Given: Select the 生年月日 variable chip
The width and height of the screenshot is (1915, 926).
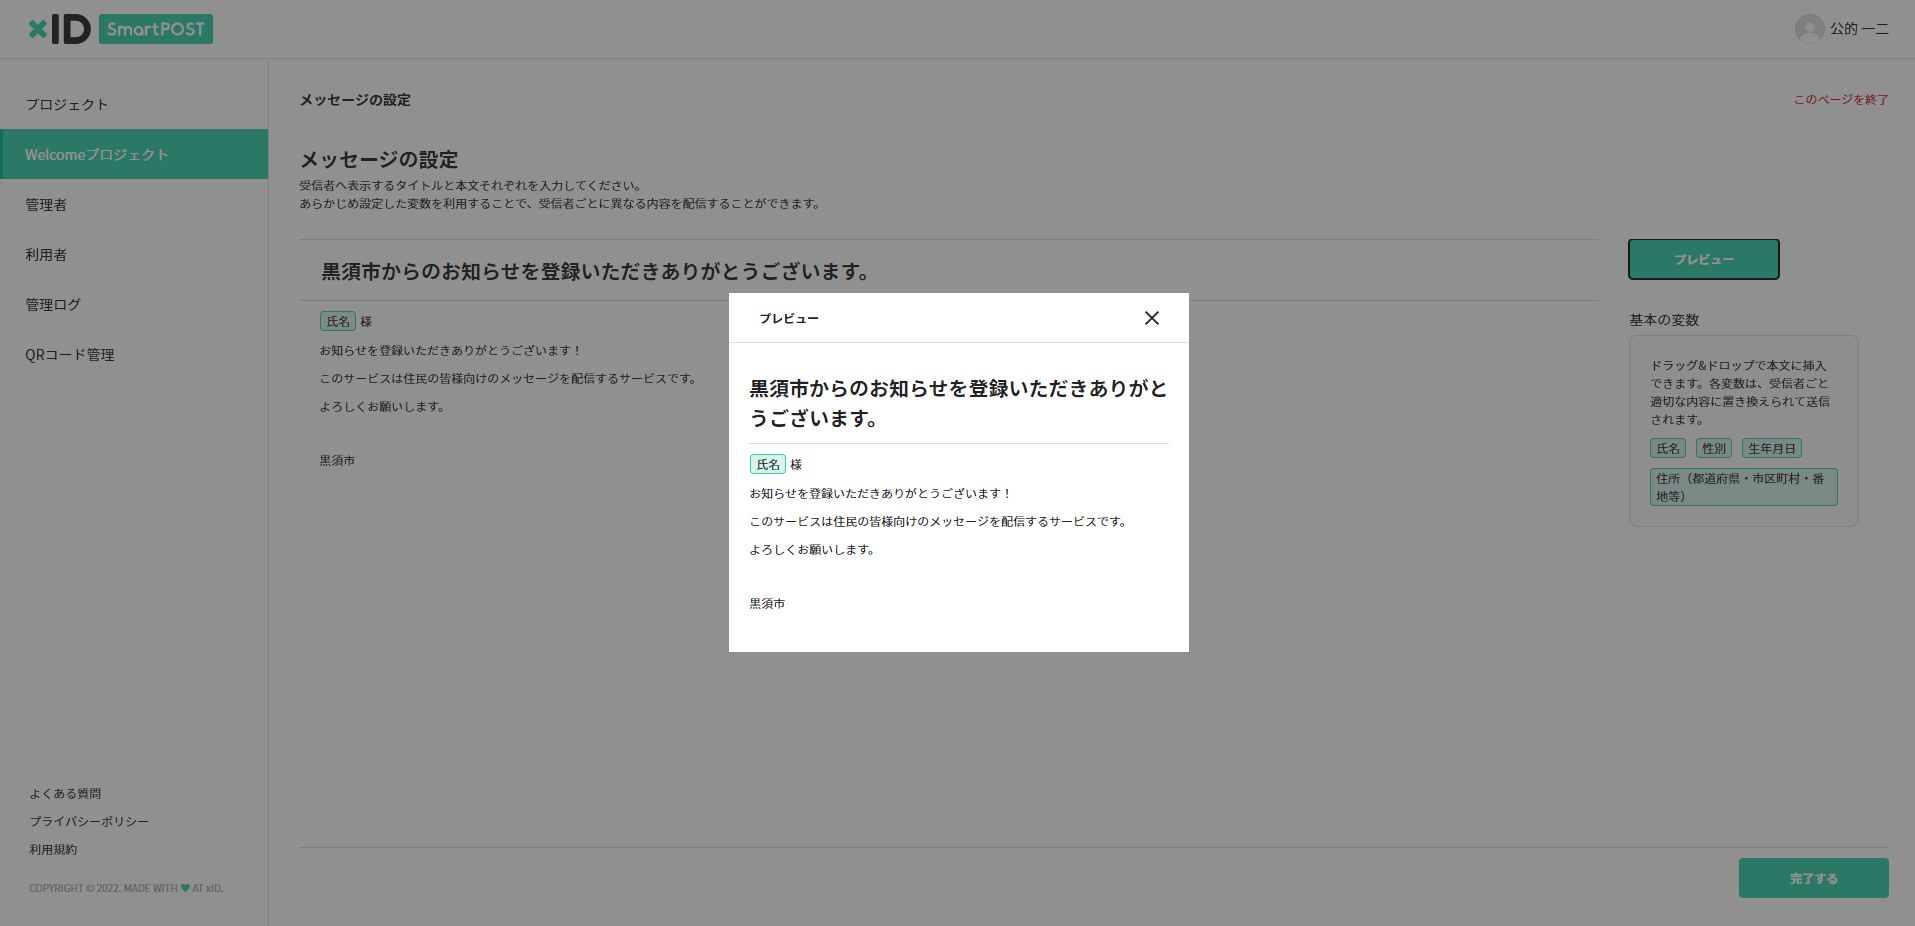Looking at the screenshot, I should click(1771, 449).
